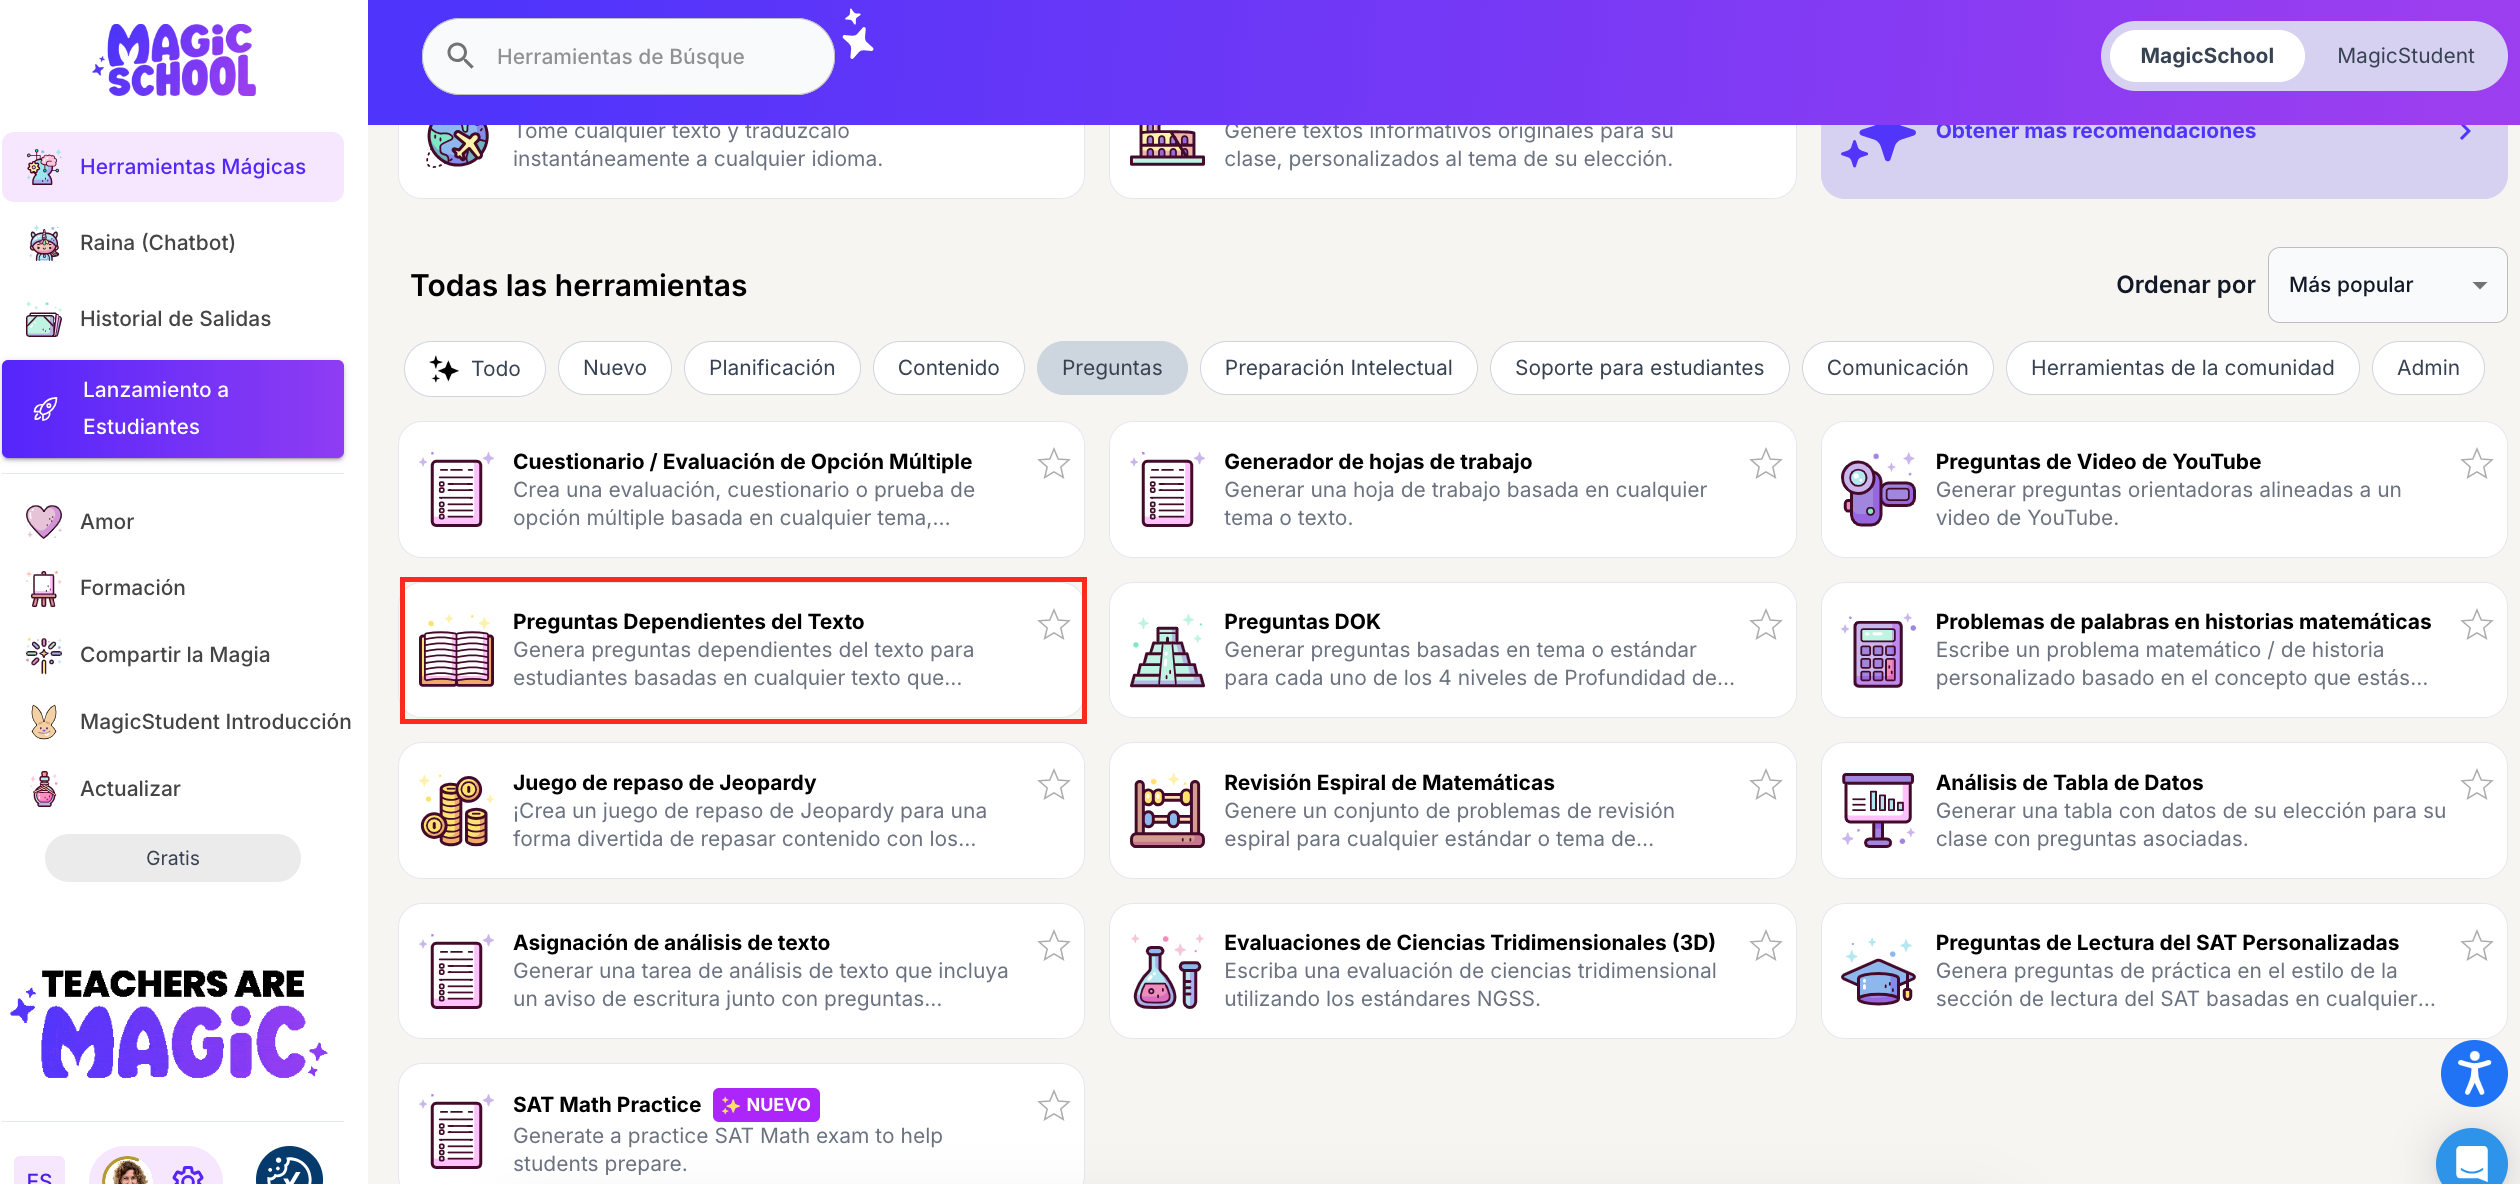Favorite the Cuestionario de Opción Múltiple tool
Viewport: 2520px width, 1184px height.
point(1053,464)
